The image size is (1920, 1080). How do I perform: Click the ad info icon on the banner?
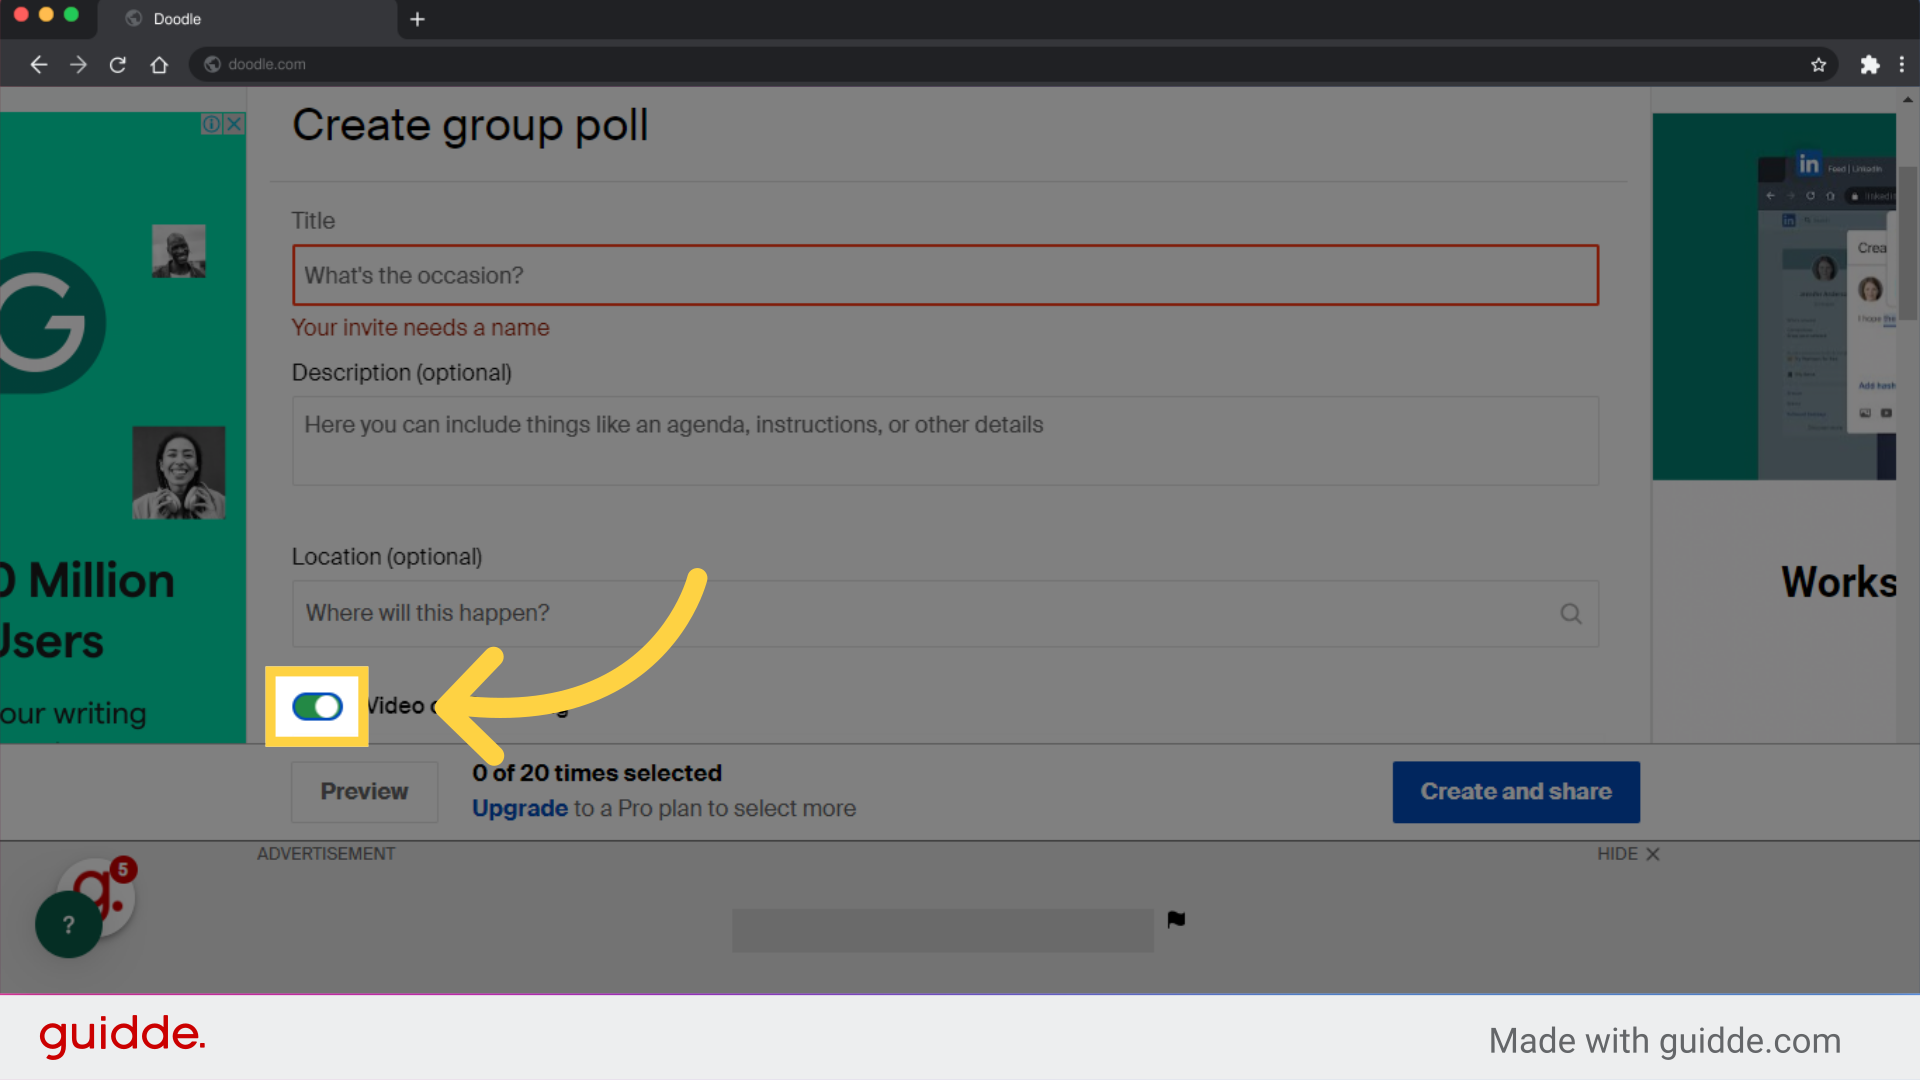tap(211, 123)
